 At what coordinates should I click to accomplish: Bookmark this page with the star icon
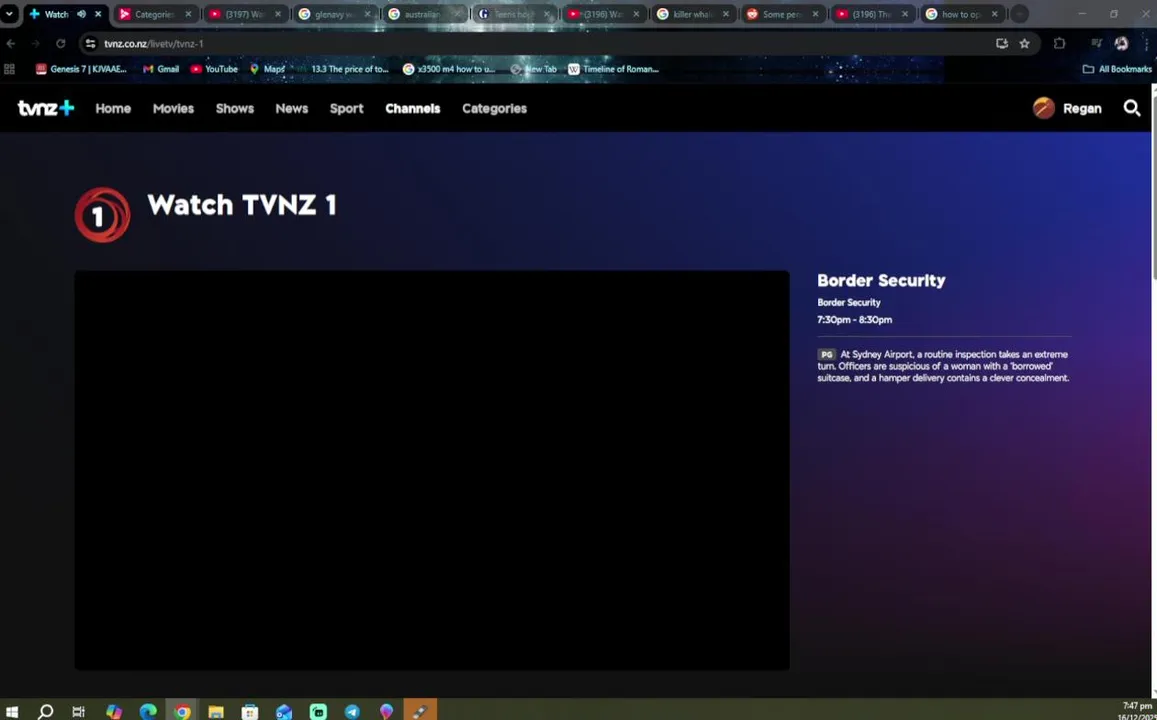[x=1024, y=44]
